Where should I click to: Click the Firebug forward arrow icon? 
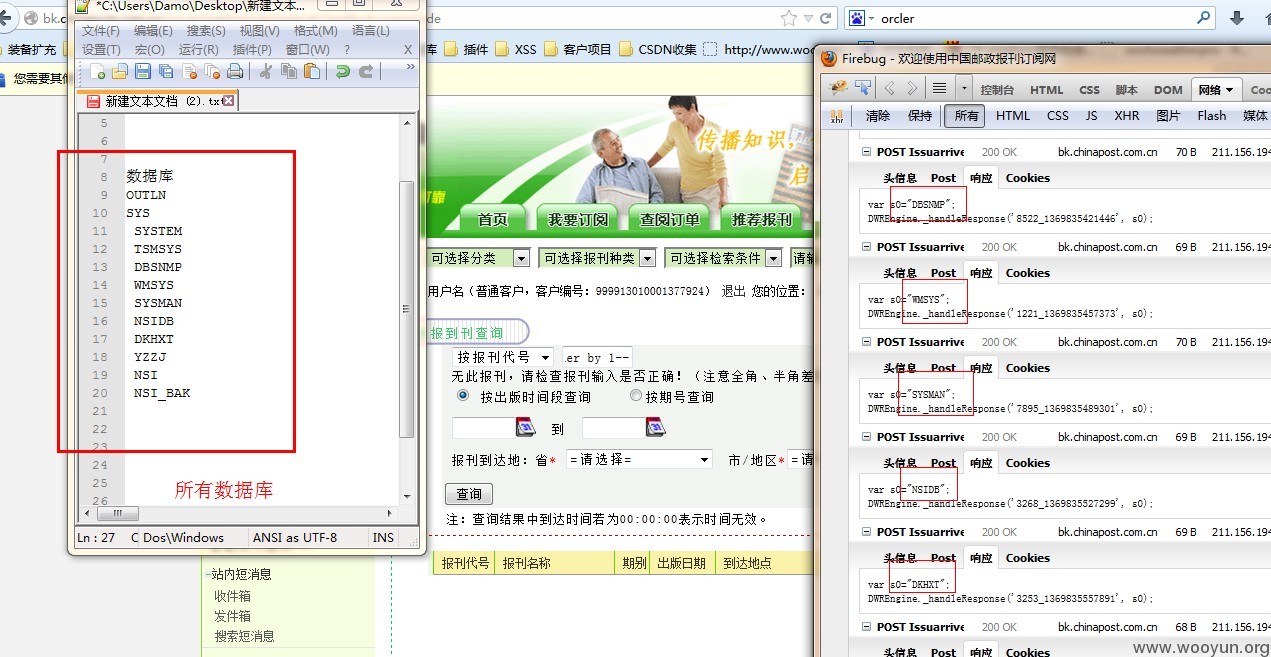click(912, 89)
